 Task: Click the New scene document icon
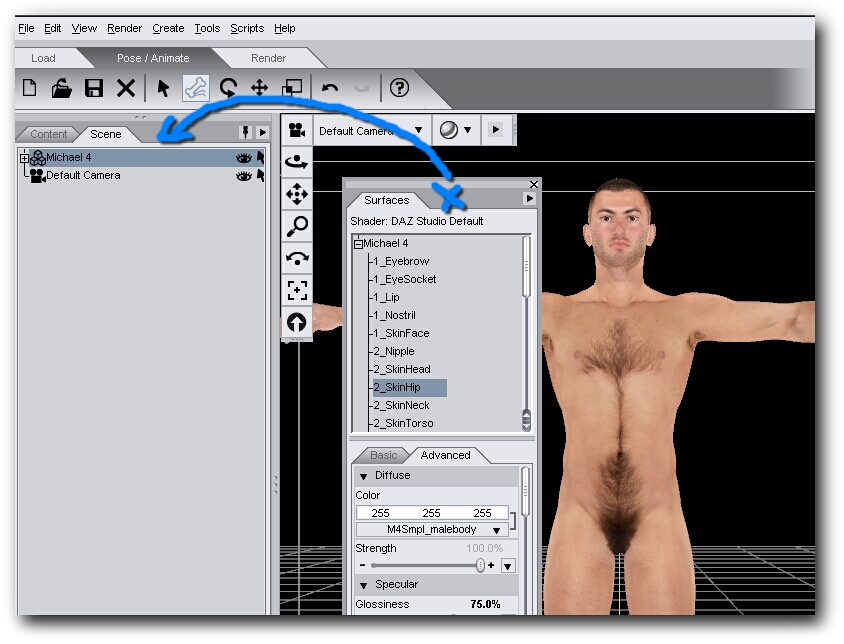pyautogui.click(x=30, y=87)
